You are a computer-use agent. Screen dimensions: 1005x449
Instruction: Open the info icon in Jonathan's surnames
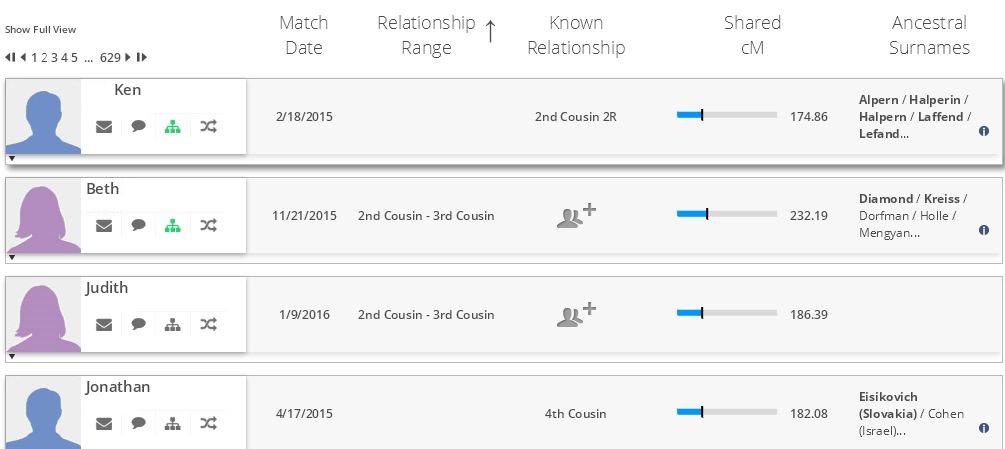(983, 428)
